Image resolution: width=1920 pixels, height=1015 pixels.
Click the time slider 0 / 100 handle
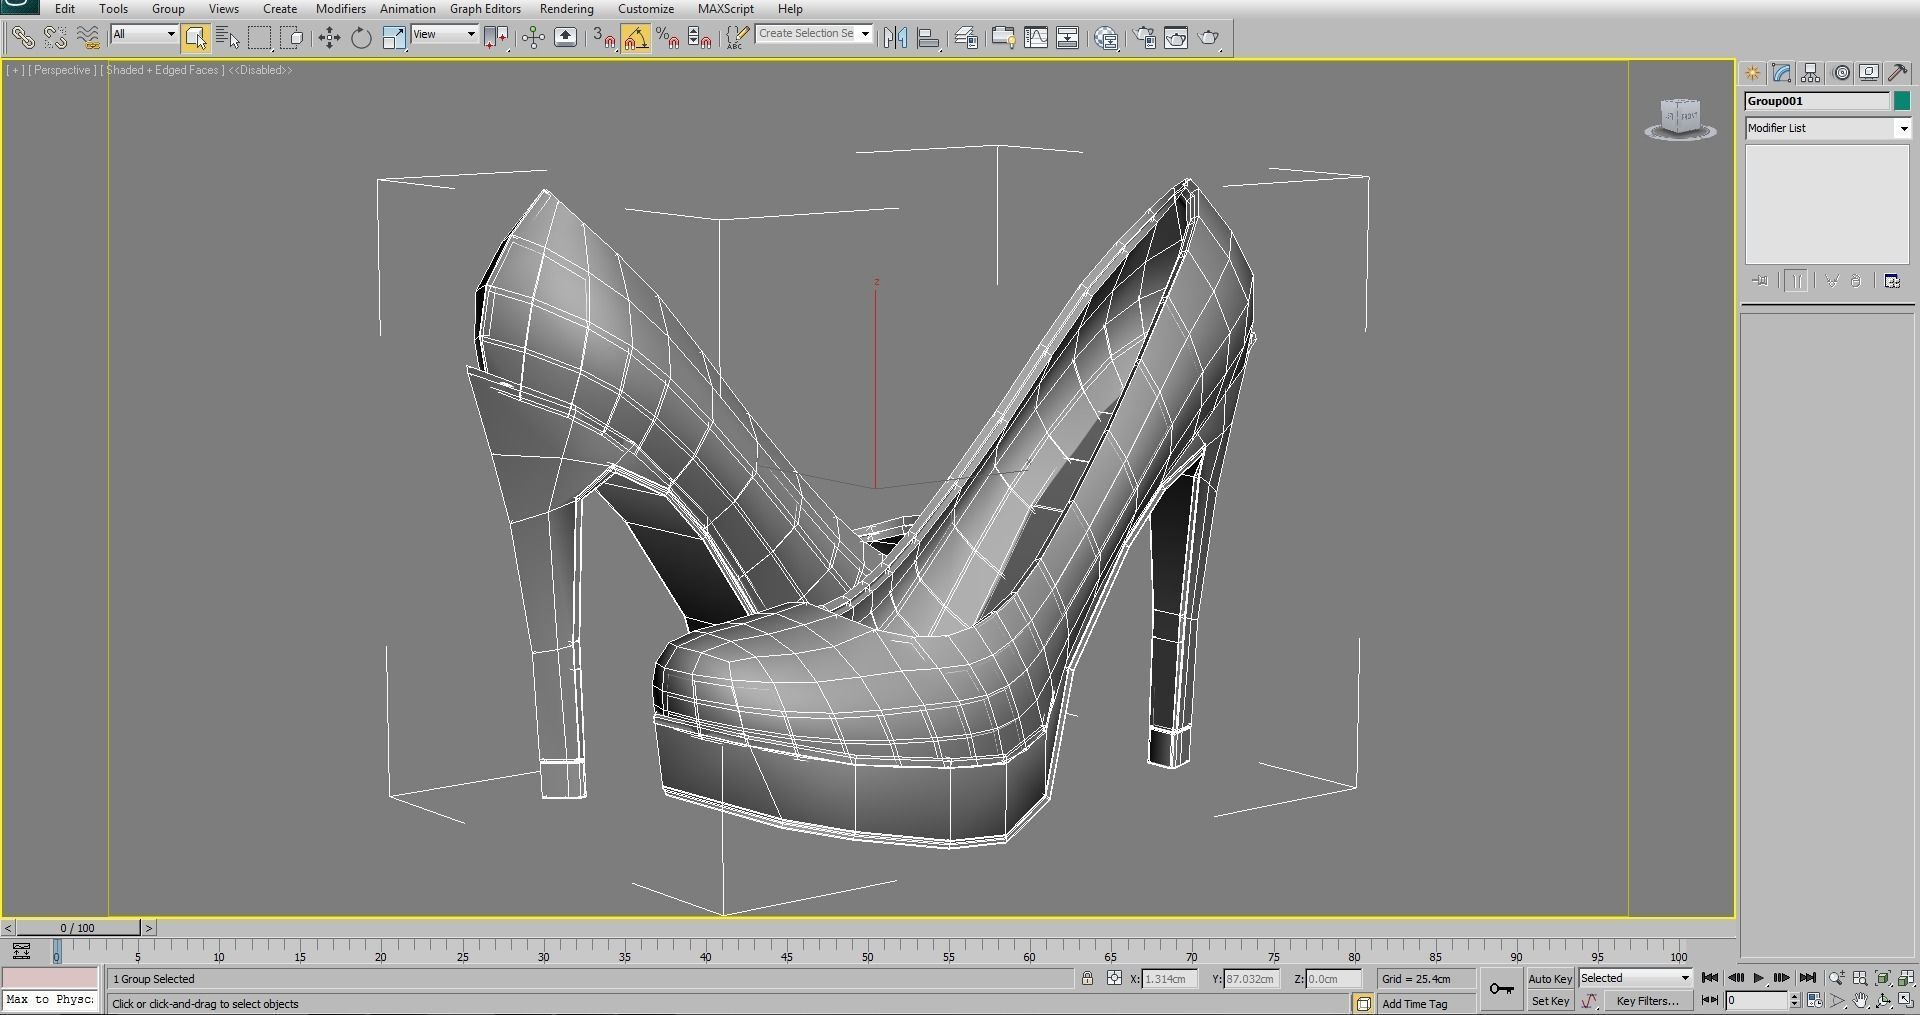point(78,928)
